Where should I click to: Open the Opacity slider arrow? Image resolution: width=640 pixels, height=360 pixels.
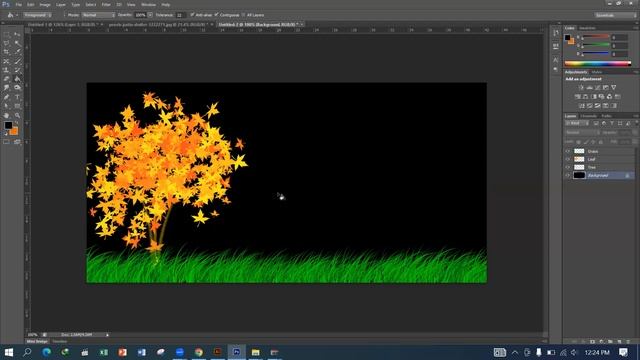(x=150, y=15)
